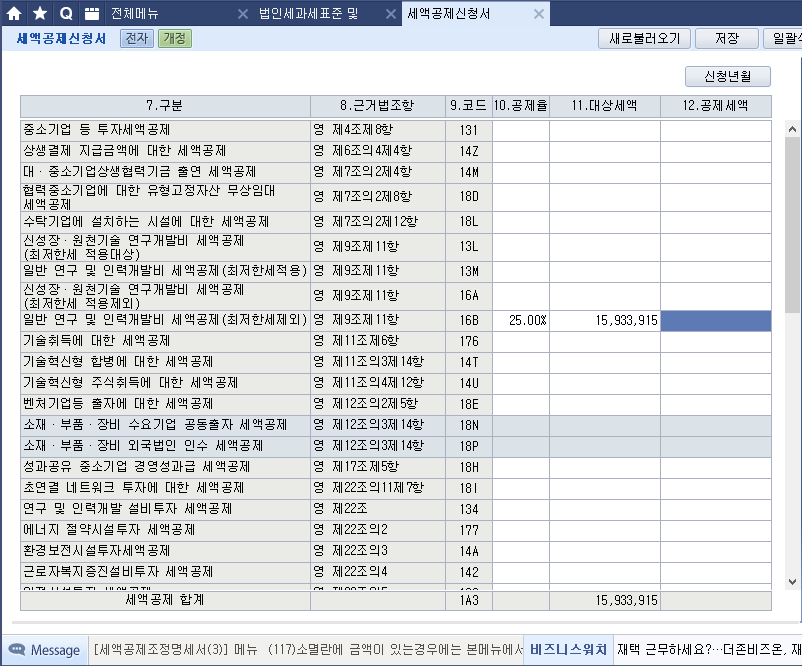Click the 11.대상세액 column header

click(605, 106)
